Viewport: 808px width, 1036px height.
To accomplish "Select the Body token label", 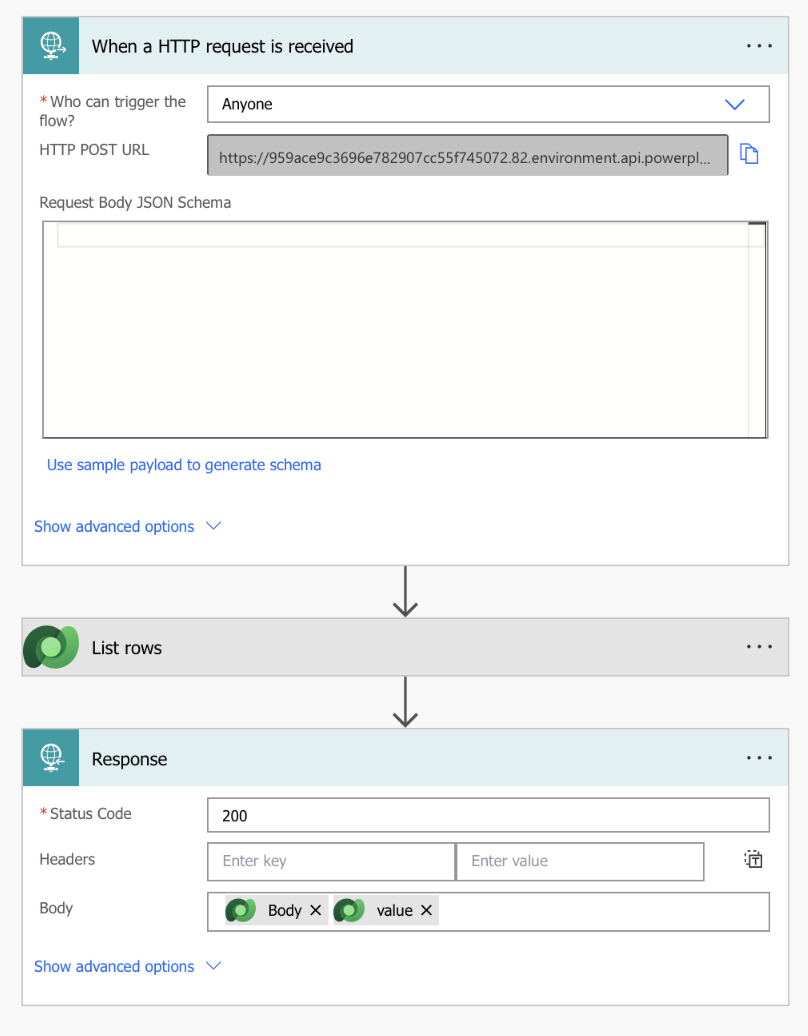I will click(285, 910).
